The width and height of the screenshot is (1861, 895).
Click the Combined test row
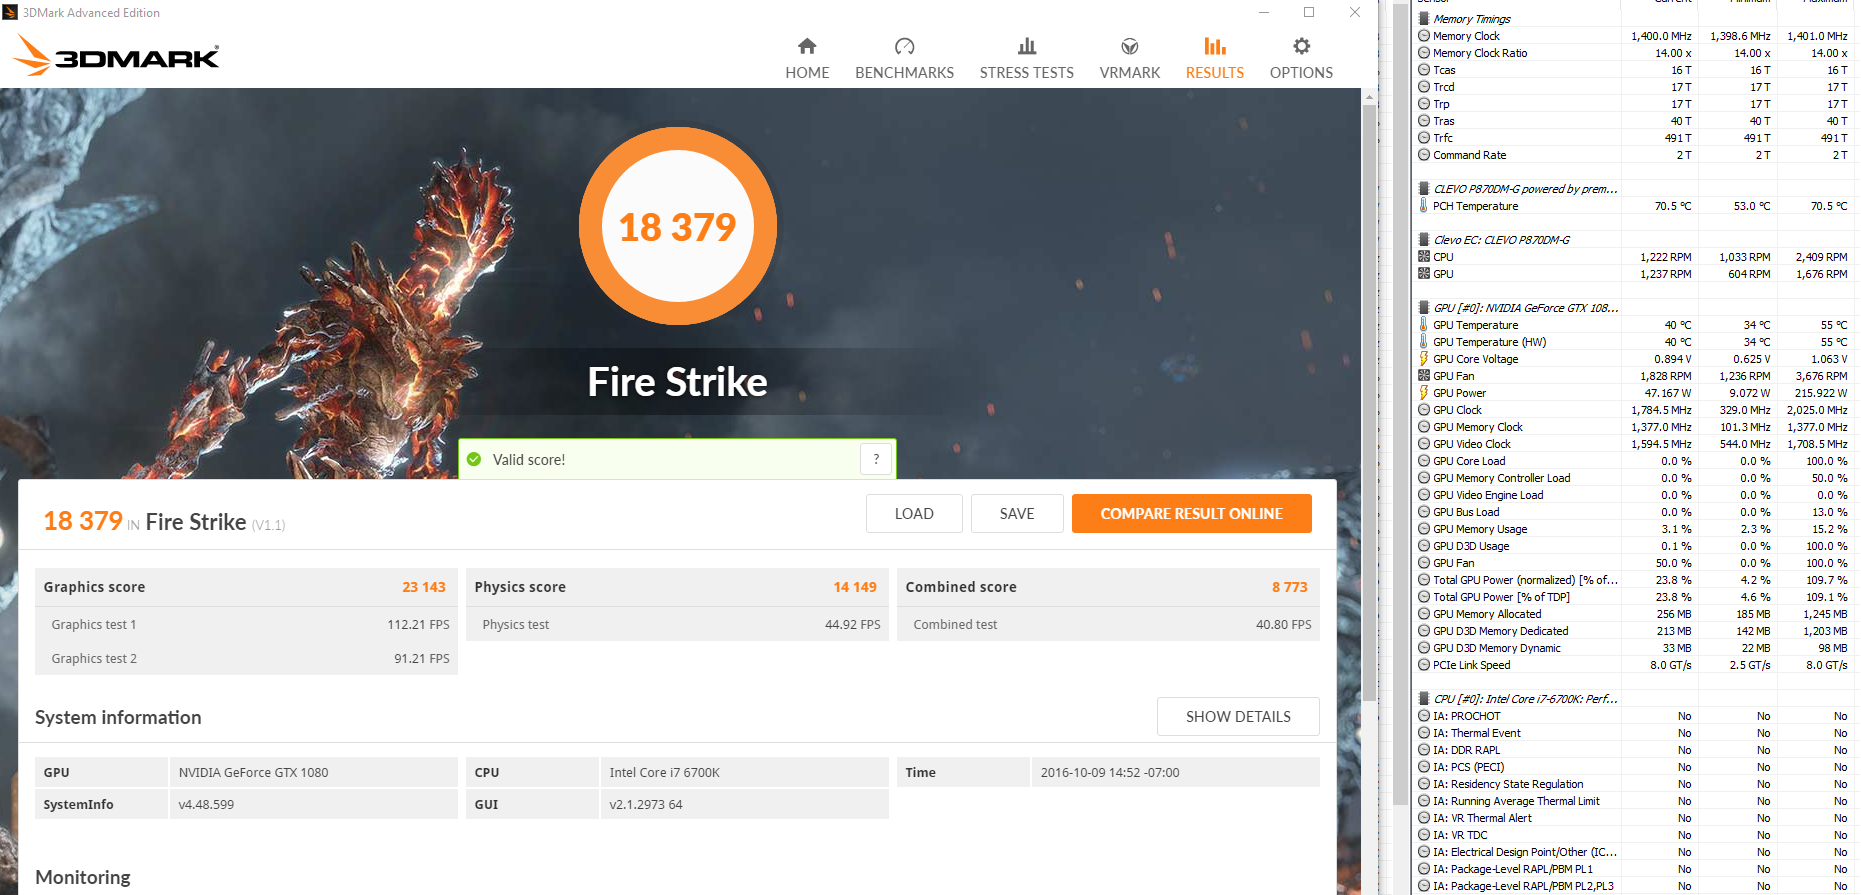(1108, 624)
